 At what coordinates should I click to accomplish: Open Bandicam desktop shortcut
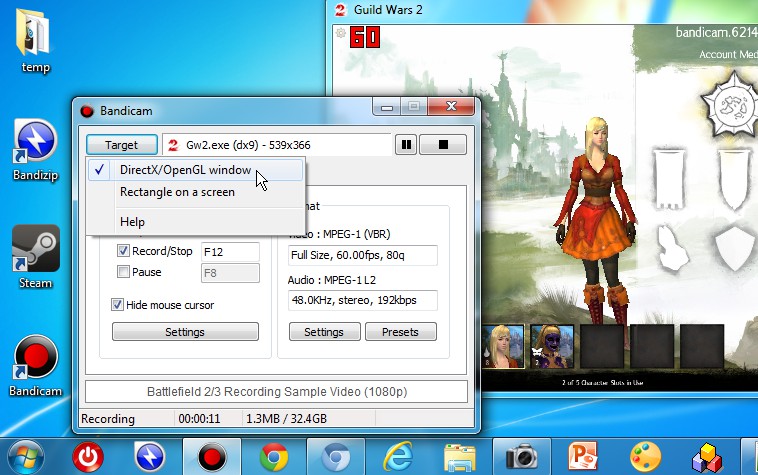coord(35,366)
